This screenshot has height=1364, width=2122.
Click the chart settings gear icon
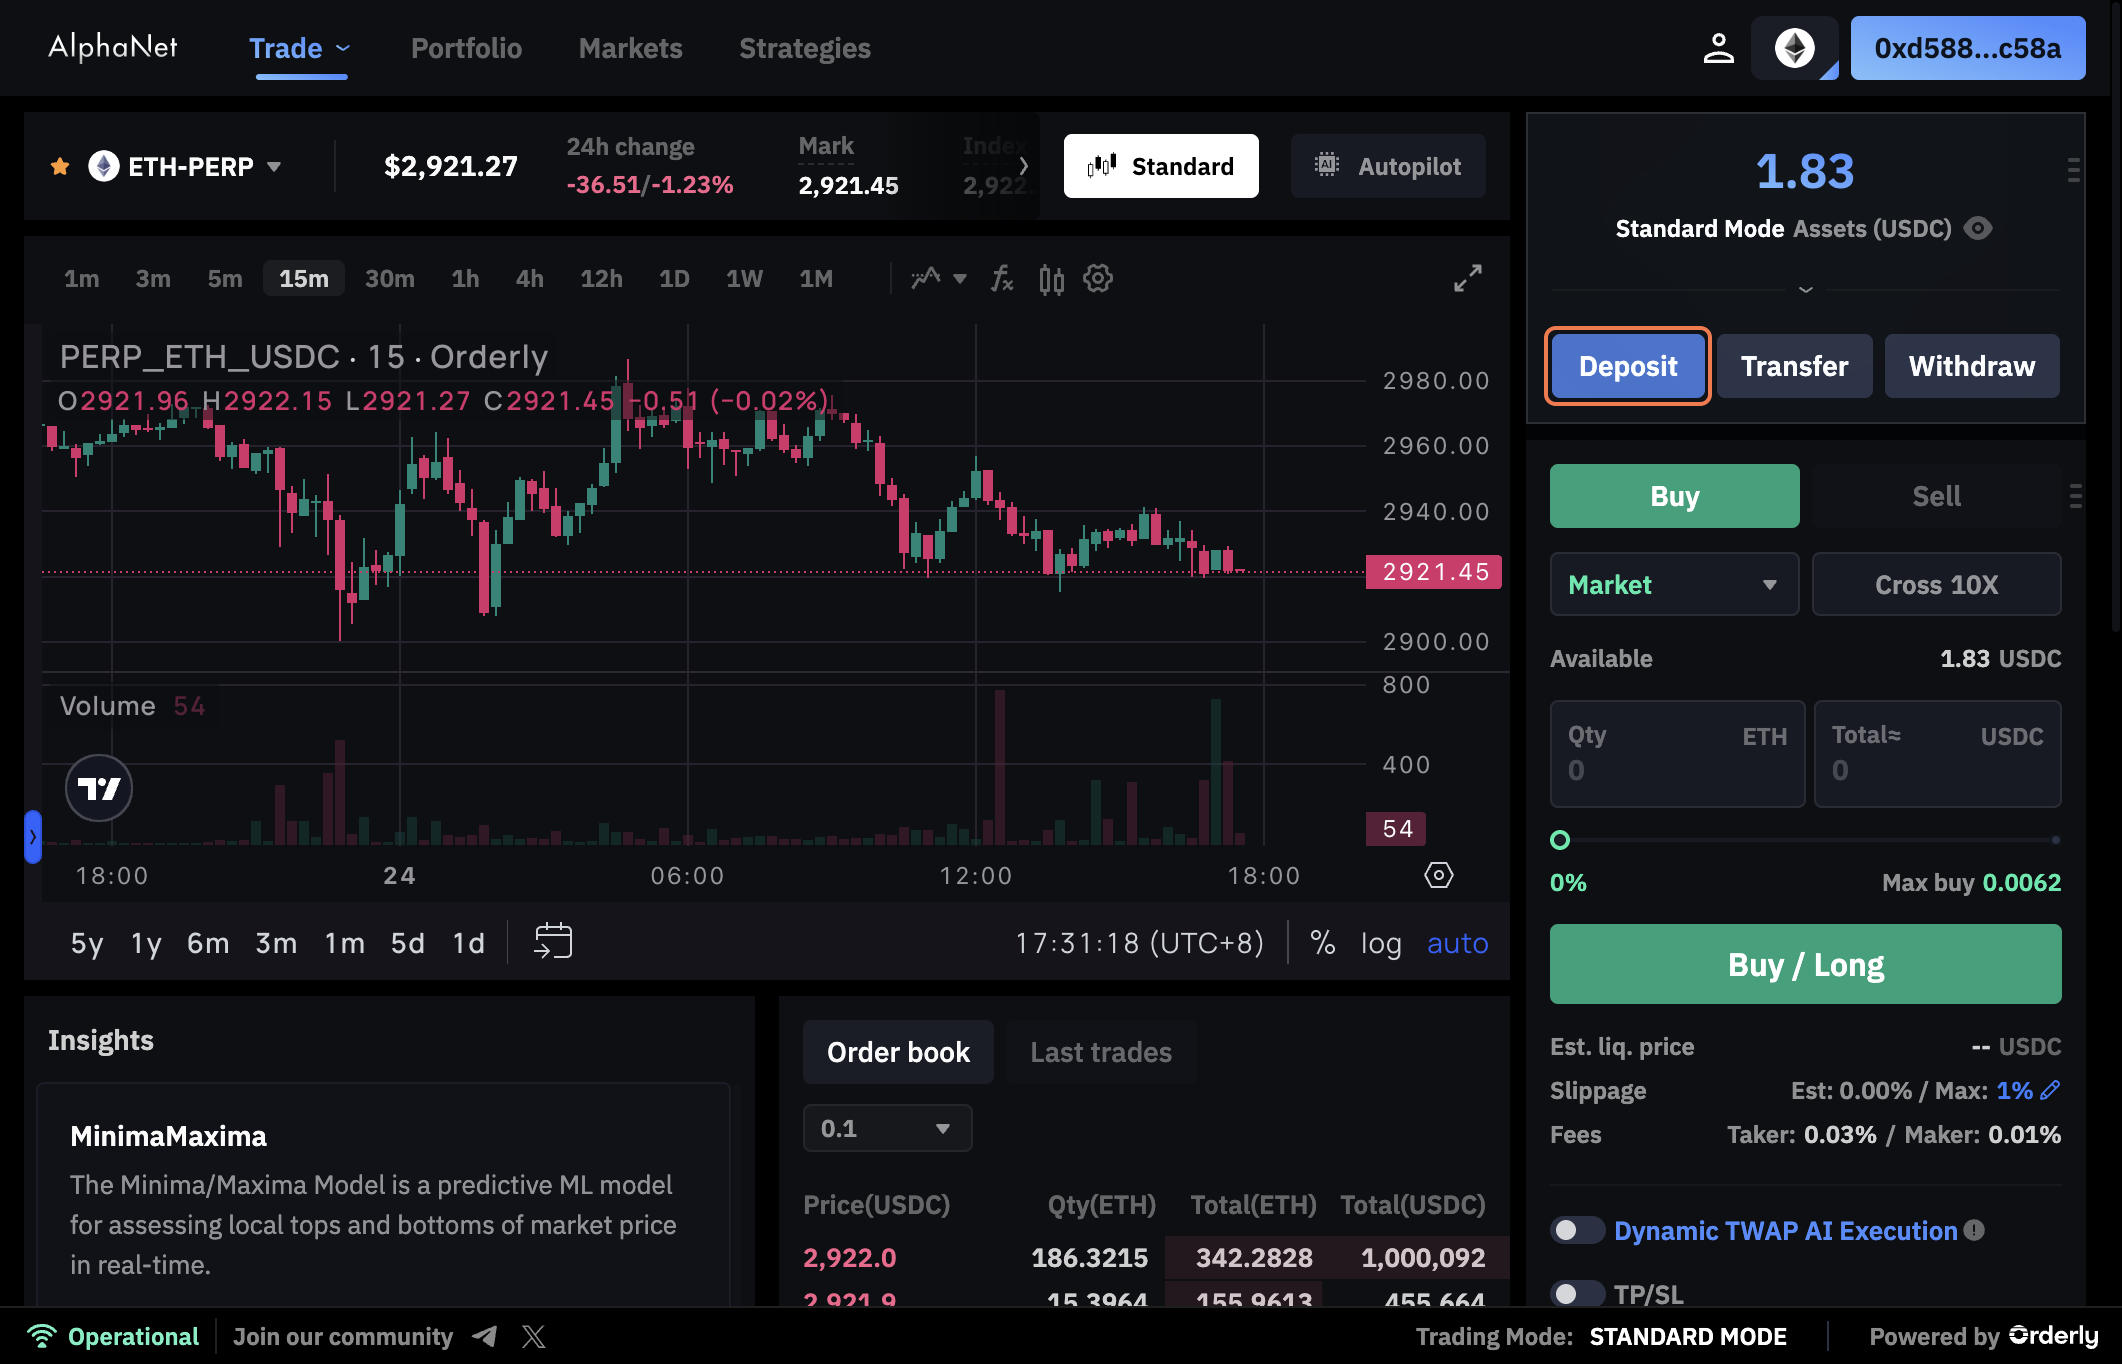tap(1098, 279)
